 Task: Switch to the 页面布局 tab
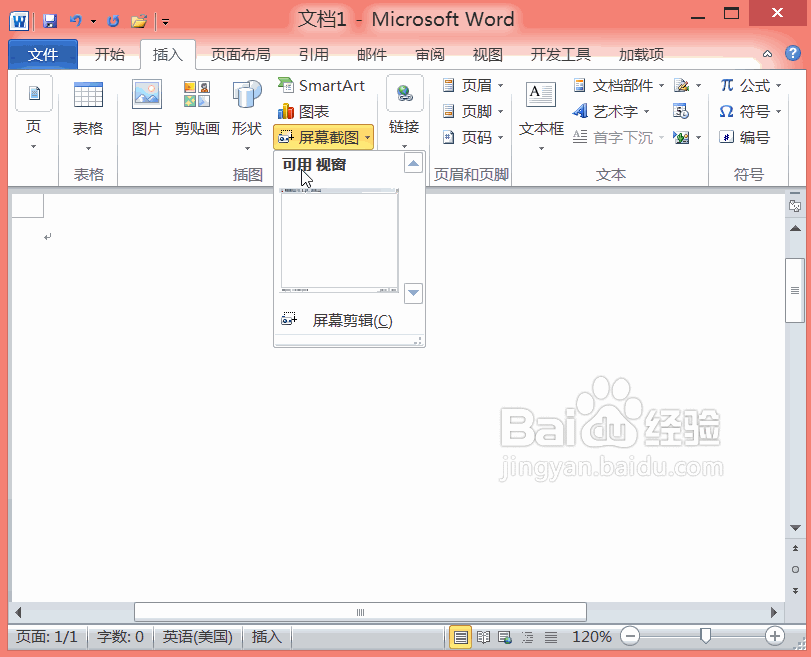pos(241,54)
